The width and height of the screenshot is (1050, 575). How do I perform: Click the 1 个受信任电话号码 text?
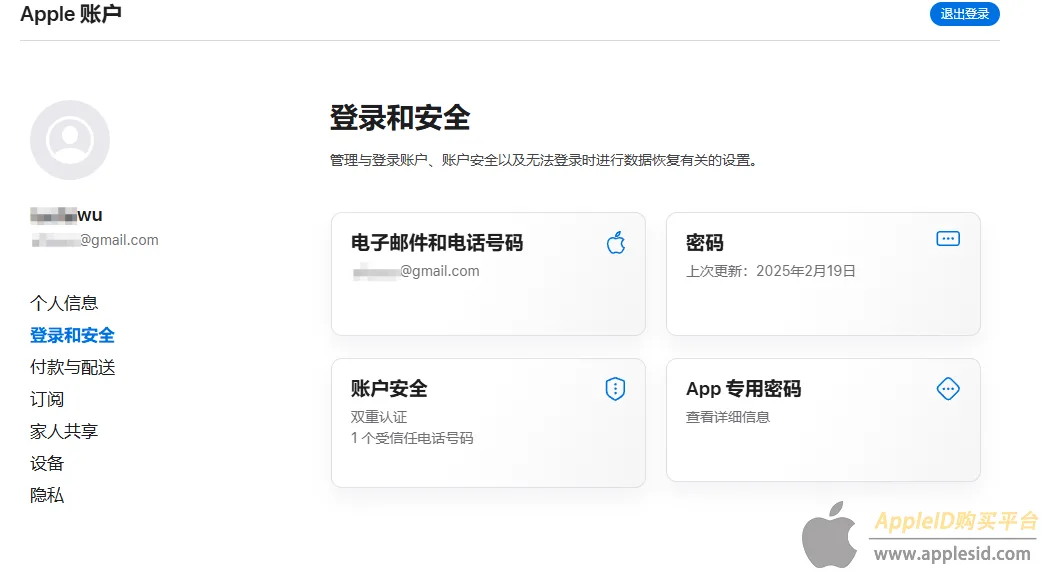412,438
